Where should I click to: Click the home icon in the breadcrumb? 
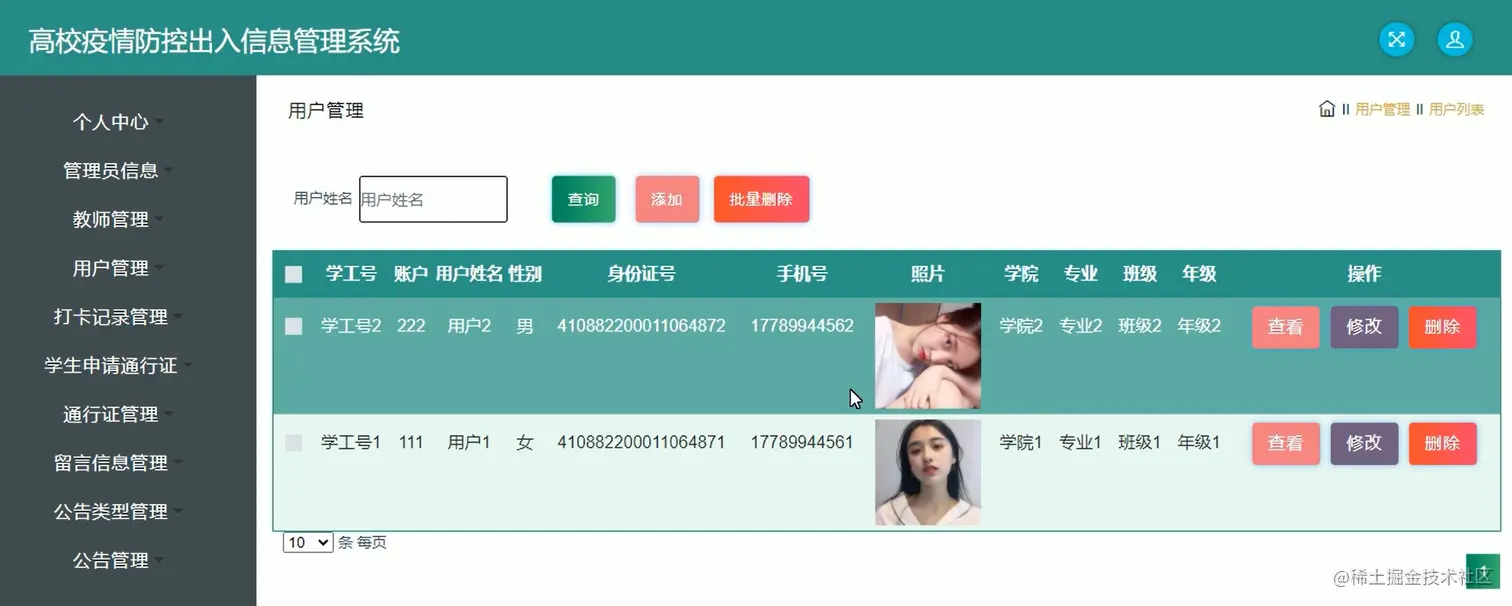coord(1326,109)
